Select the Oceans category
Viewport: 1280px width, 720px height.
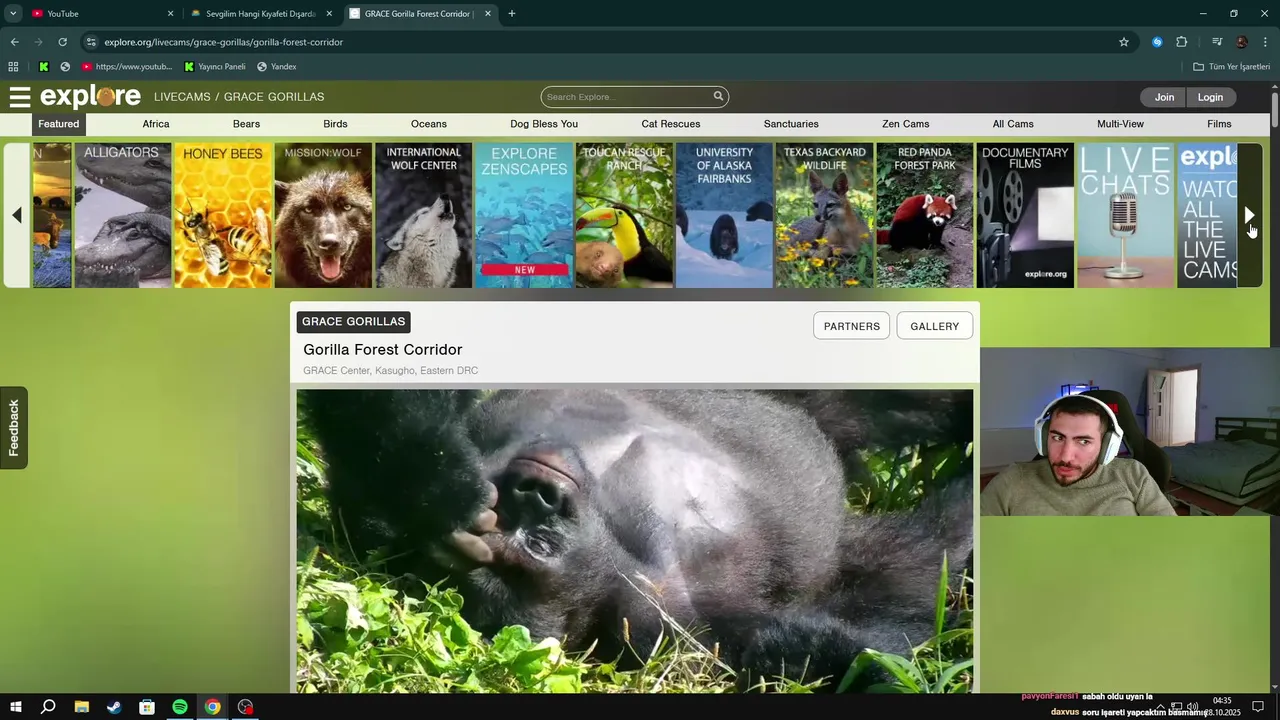tap(429, 124)
